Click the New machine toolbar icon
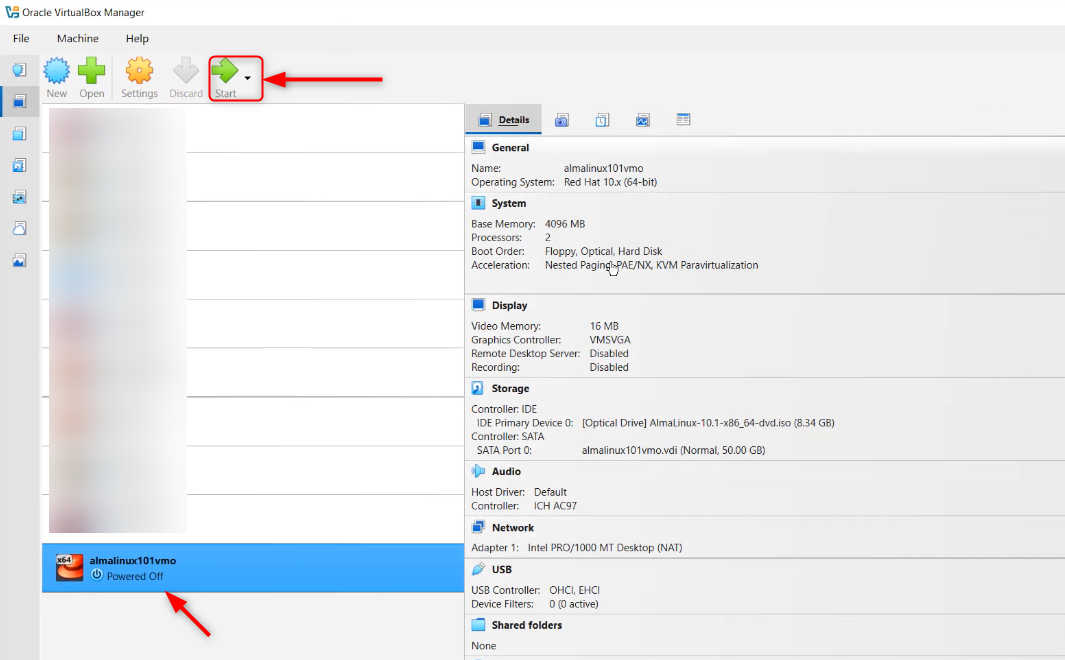This screenshot has width=1065, height=660. (56, 71)
